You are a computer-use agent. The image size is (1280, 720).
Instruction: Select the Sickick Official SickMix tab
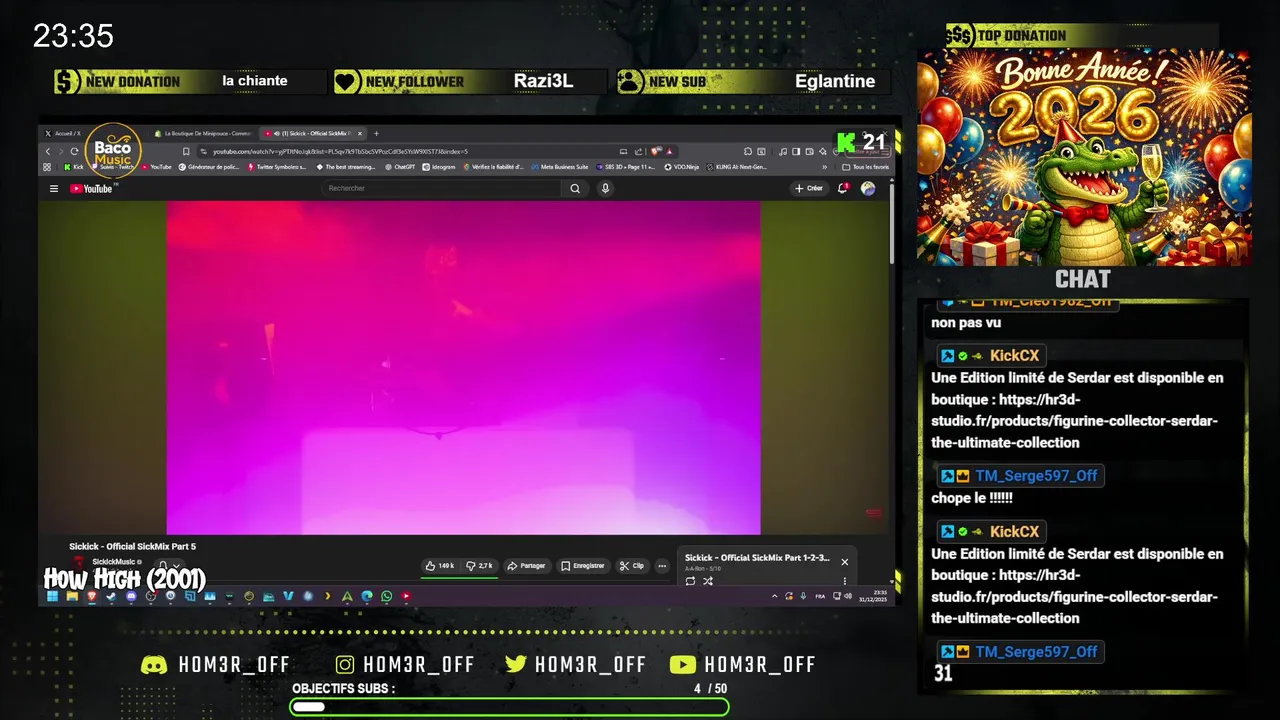314,133
